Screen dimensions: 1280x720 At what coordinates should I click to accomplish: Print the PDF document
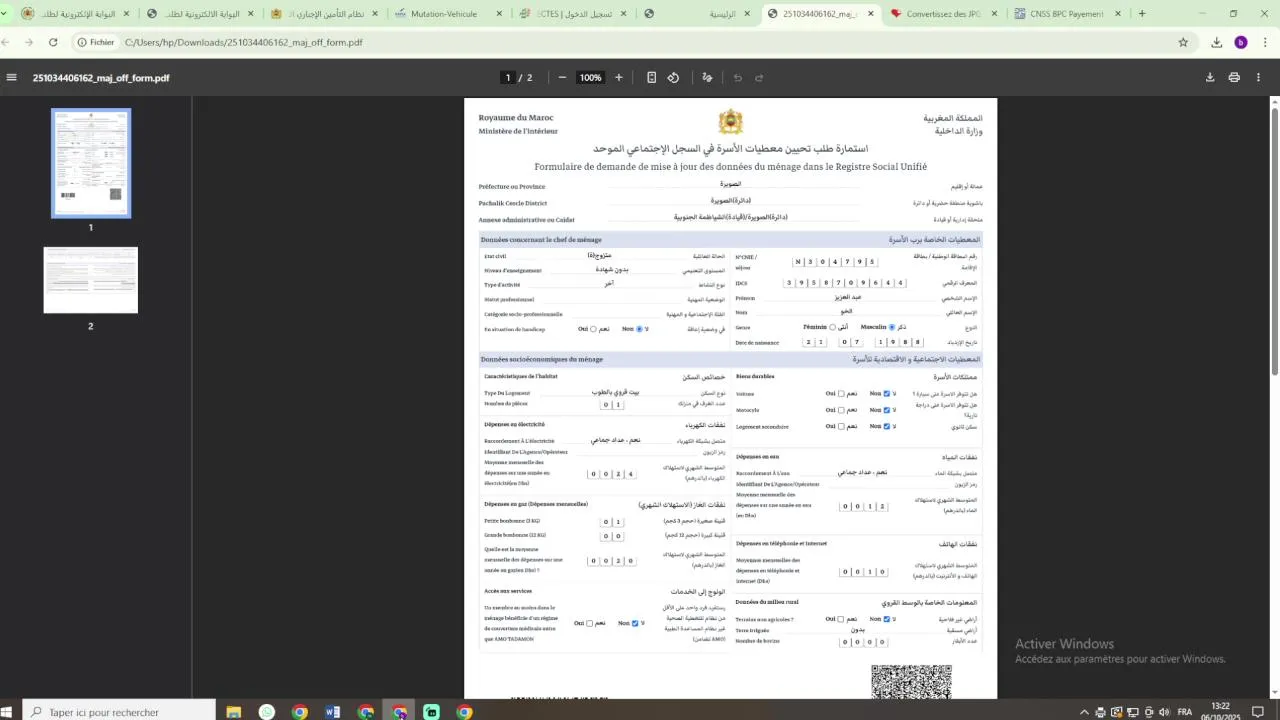1234,78
